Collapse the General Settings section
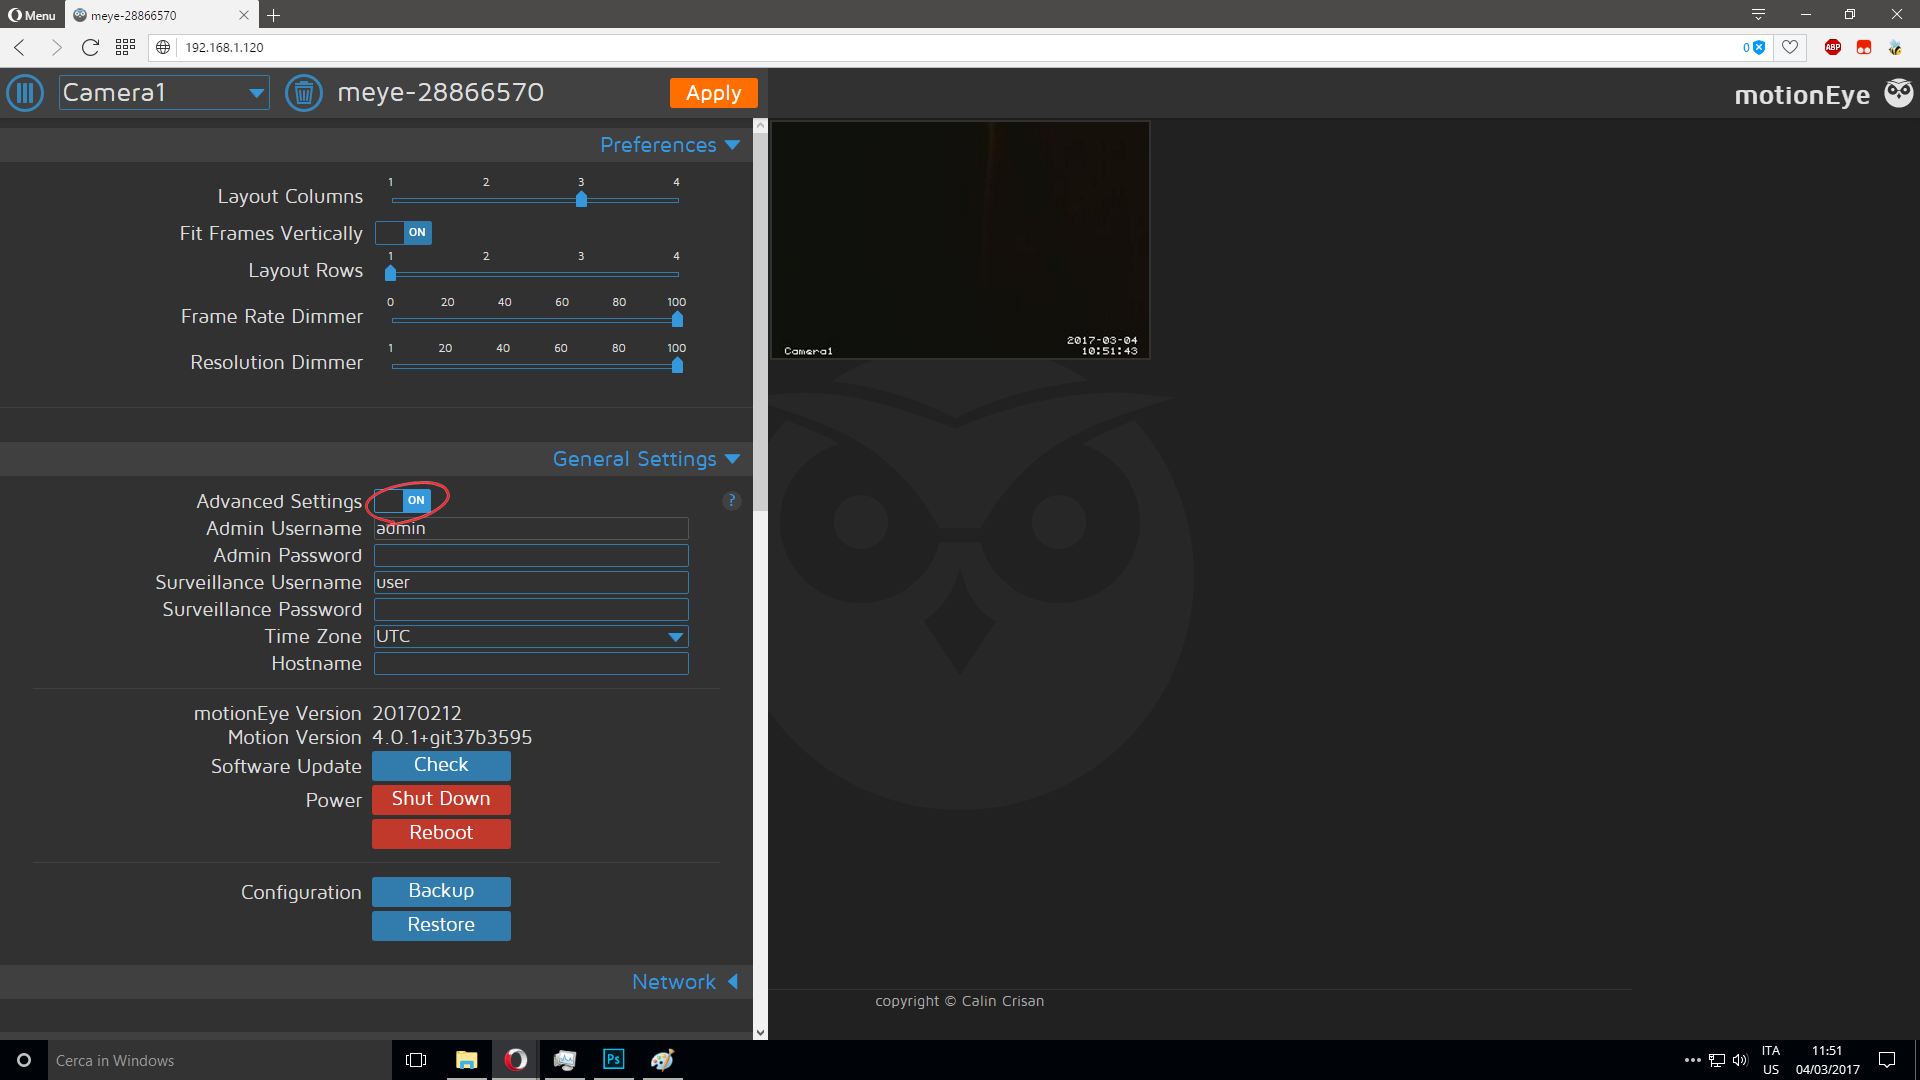Image resolution: width=1920 pixels, height=1080 pixels. 646,459
